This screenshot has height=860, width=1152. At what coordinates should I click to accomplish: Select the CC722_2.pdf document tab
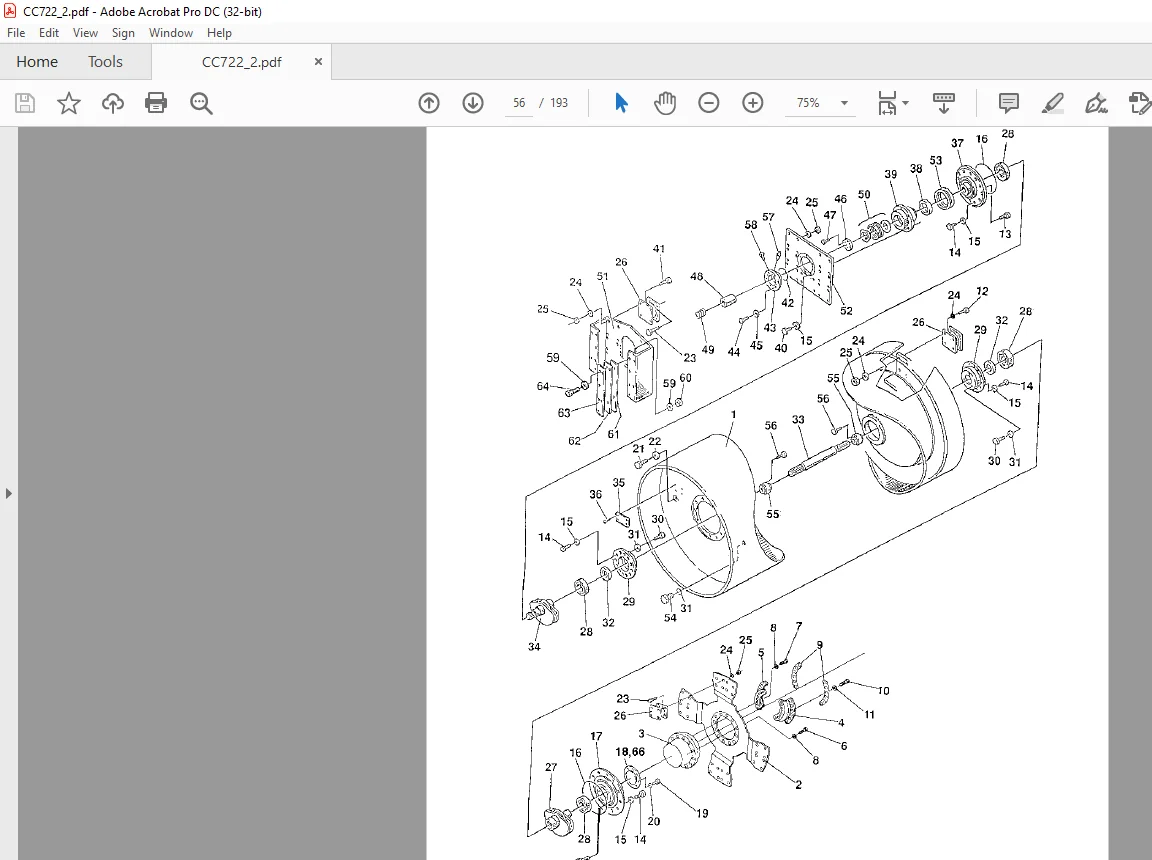pyautogui.click(x=241, y=62)
